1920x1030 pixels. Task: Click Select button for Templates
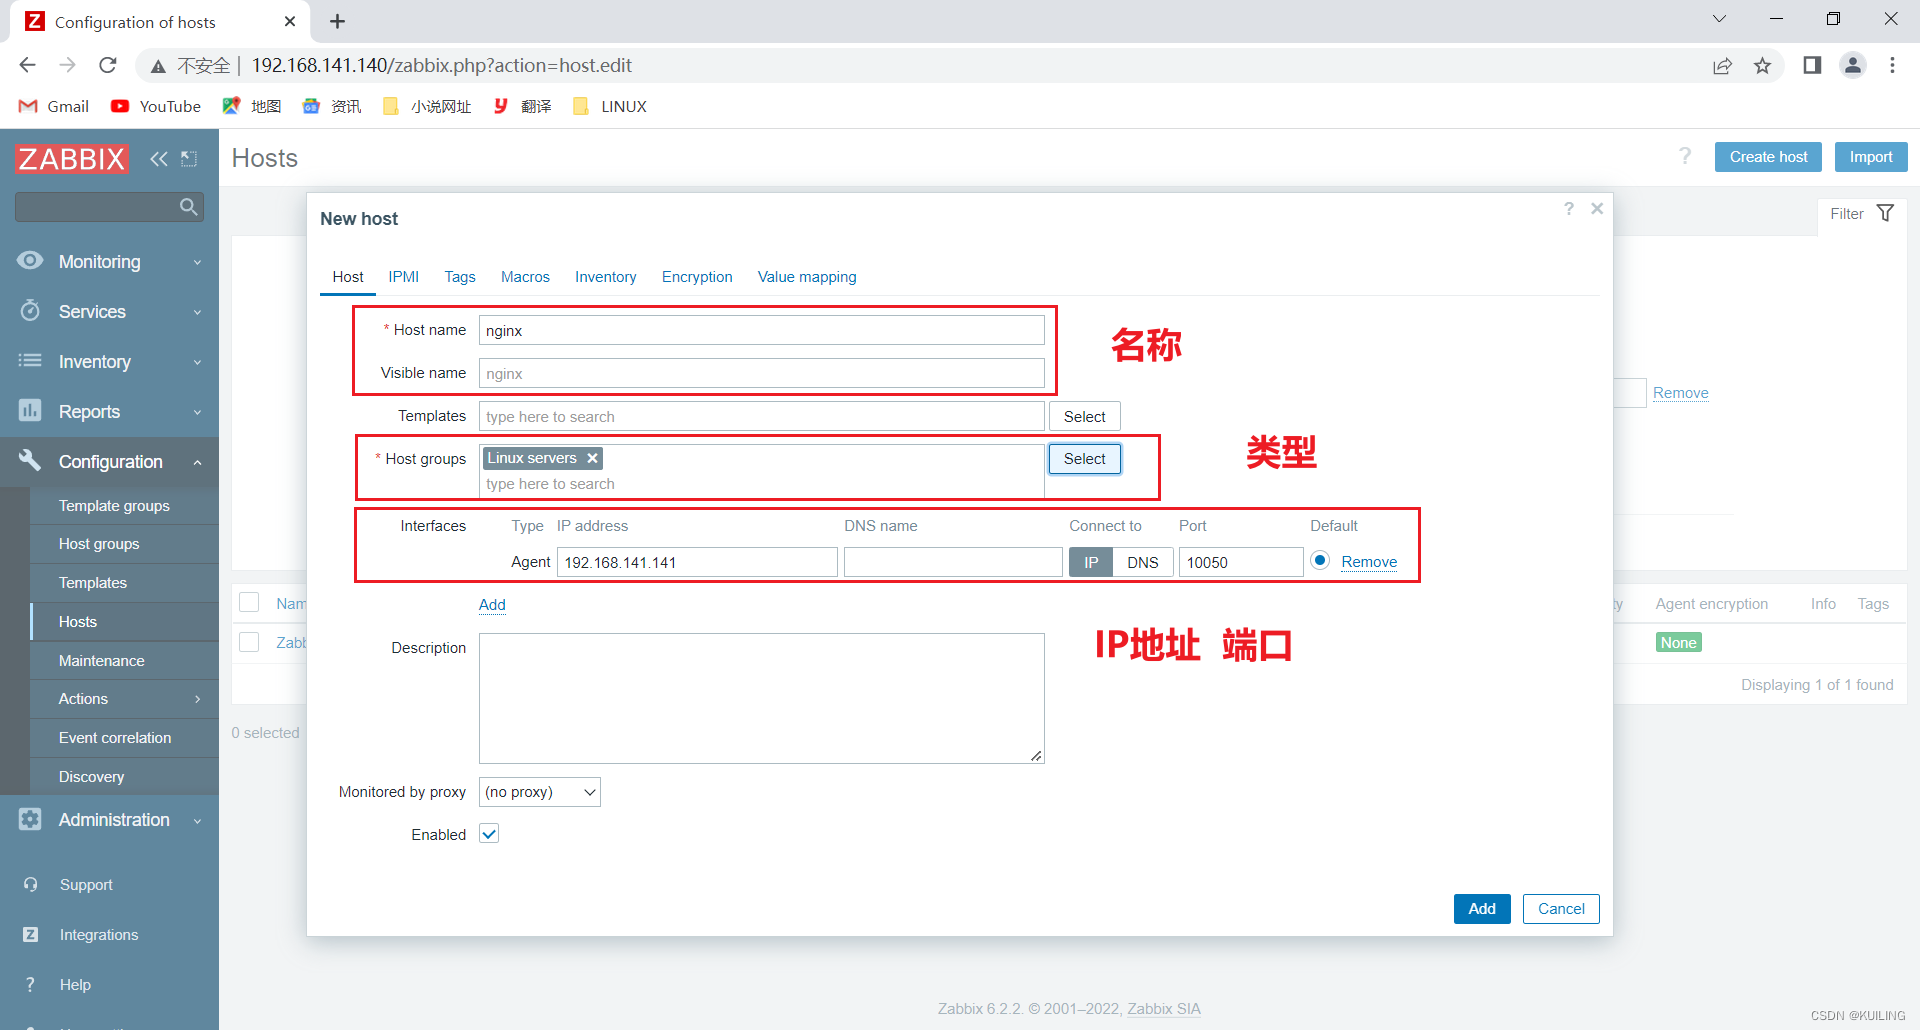[x=1084, y=416]
